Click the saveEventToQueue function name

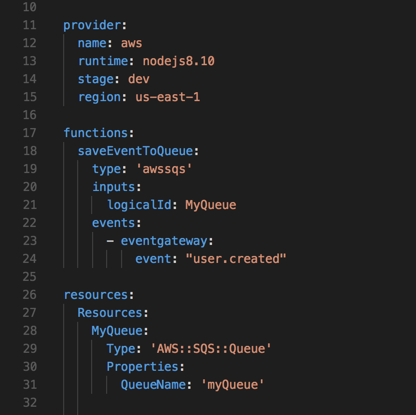pos(135,151)
